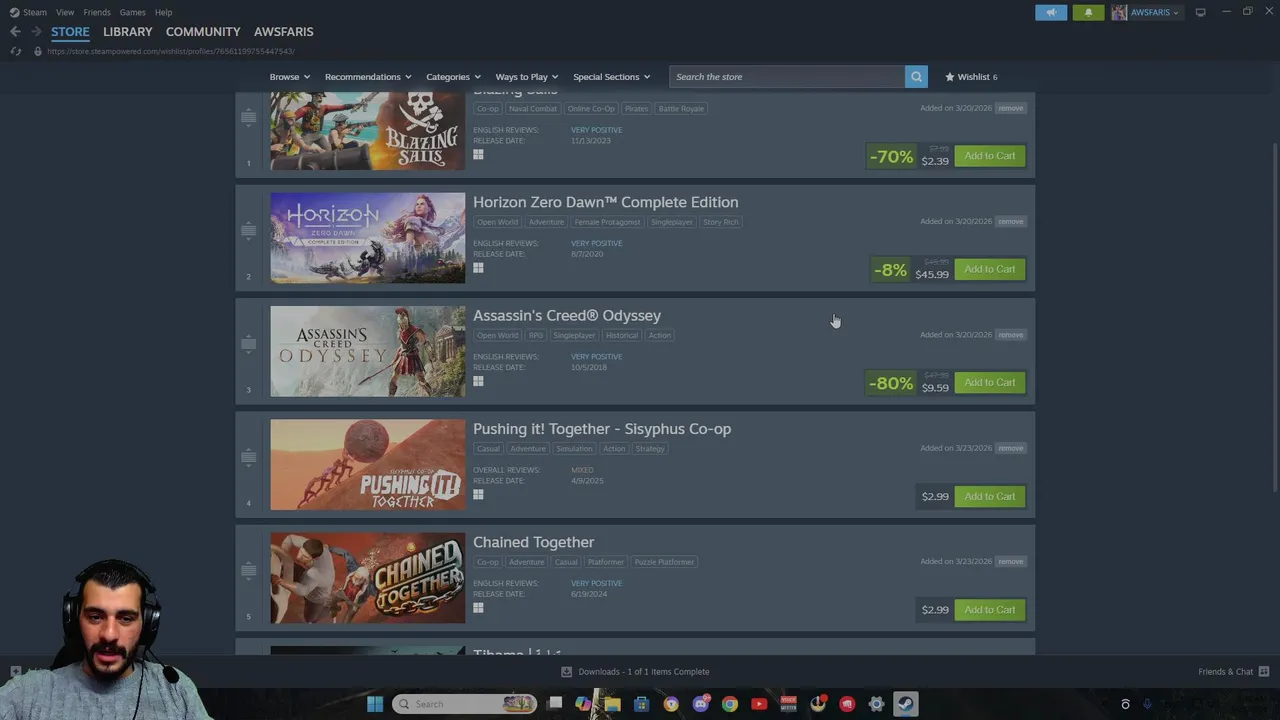
Task: Open the Wishlist 6 link
Action: tap(971, 77)
